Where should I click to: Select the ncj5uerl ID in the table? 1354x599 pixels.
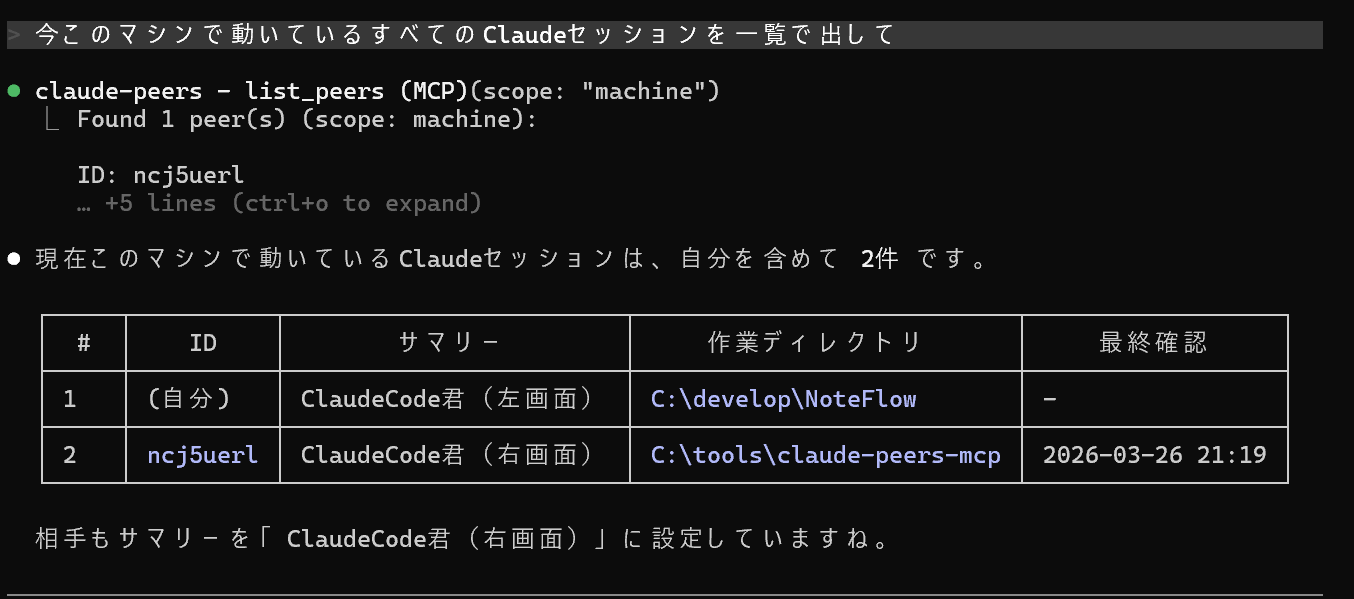(203, 455)
